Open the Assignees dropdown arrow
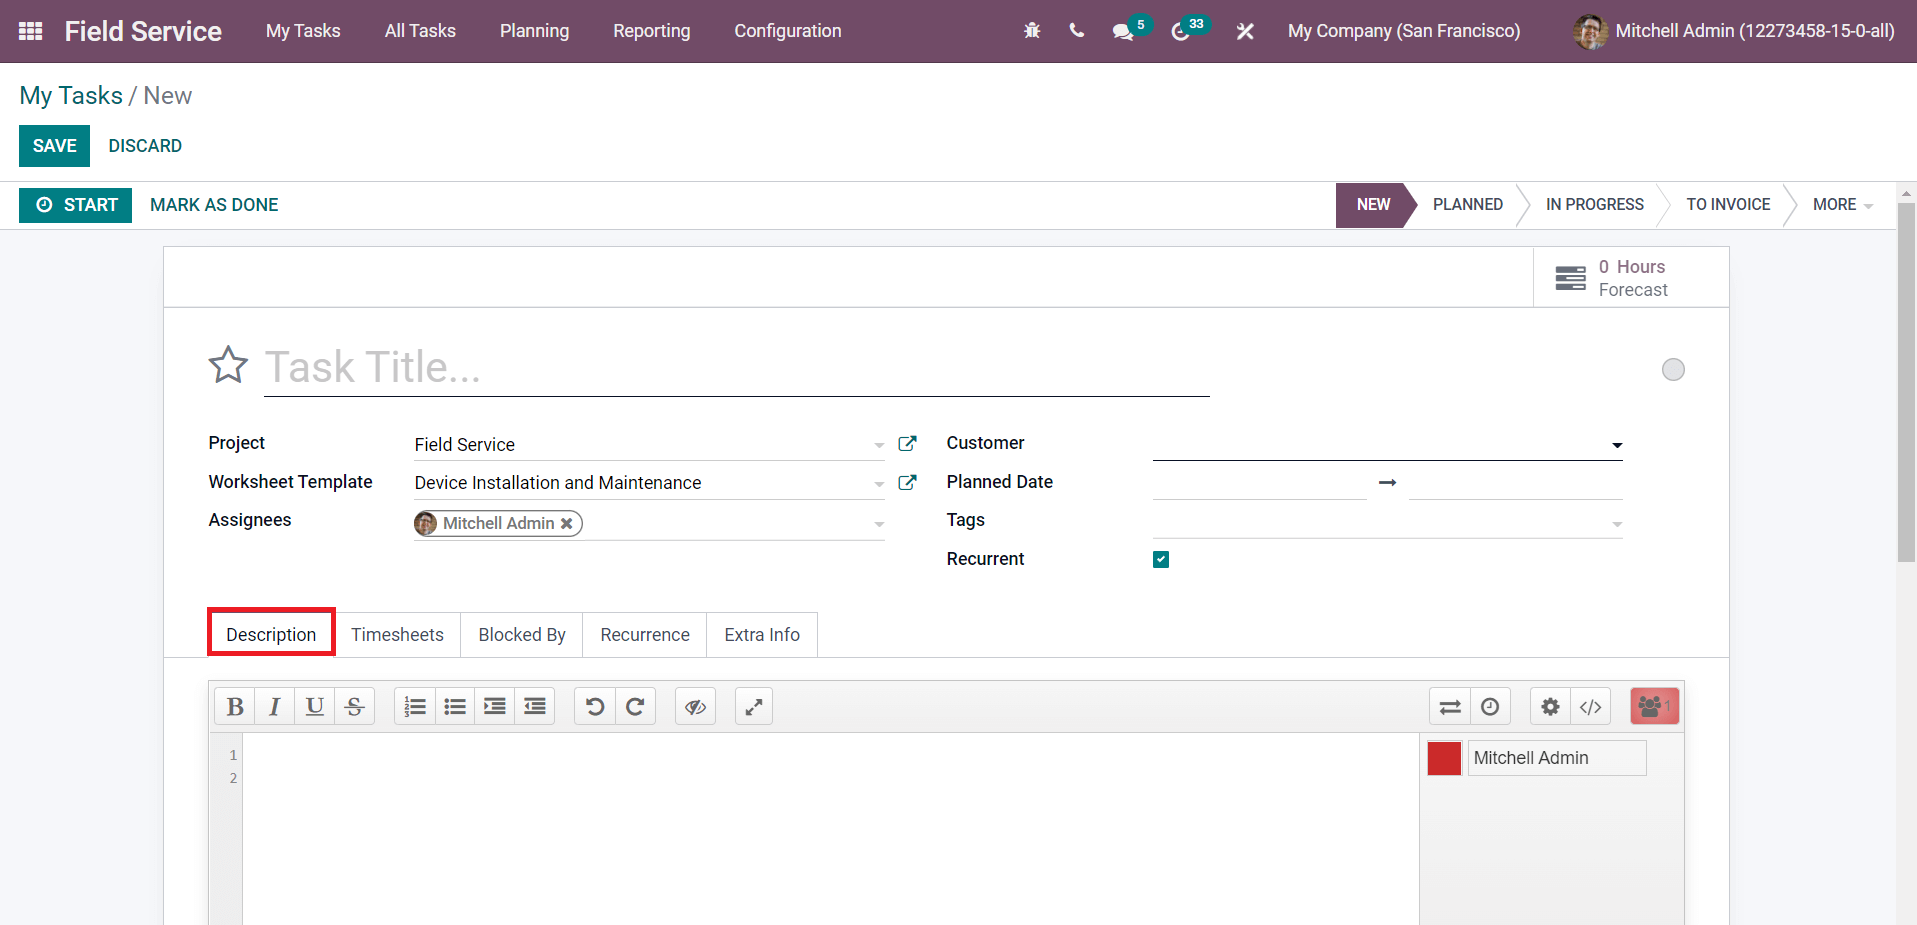 tap(878, 523)
